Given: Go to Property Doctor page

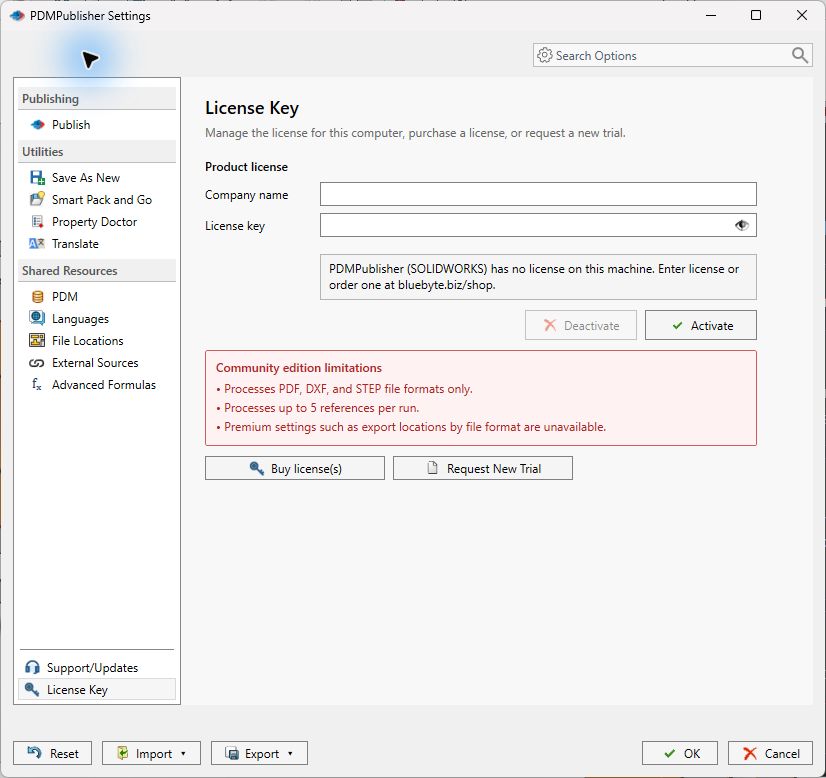Looking at the screenshot, I should click(97, 222).
